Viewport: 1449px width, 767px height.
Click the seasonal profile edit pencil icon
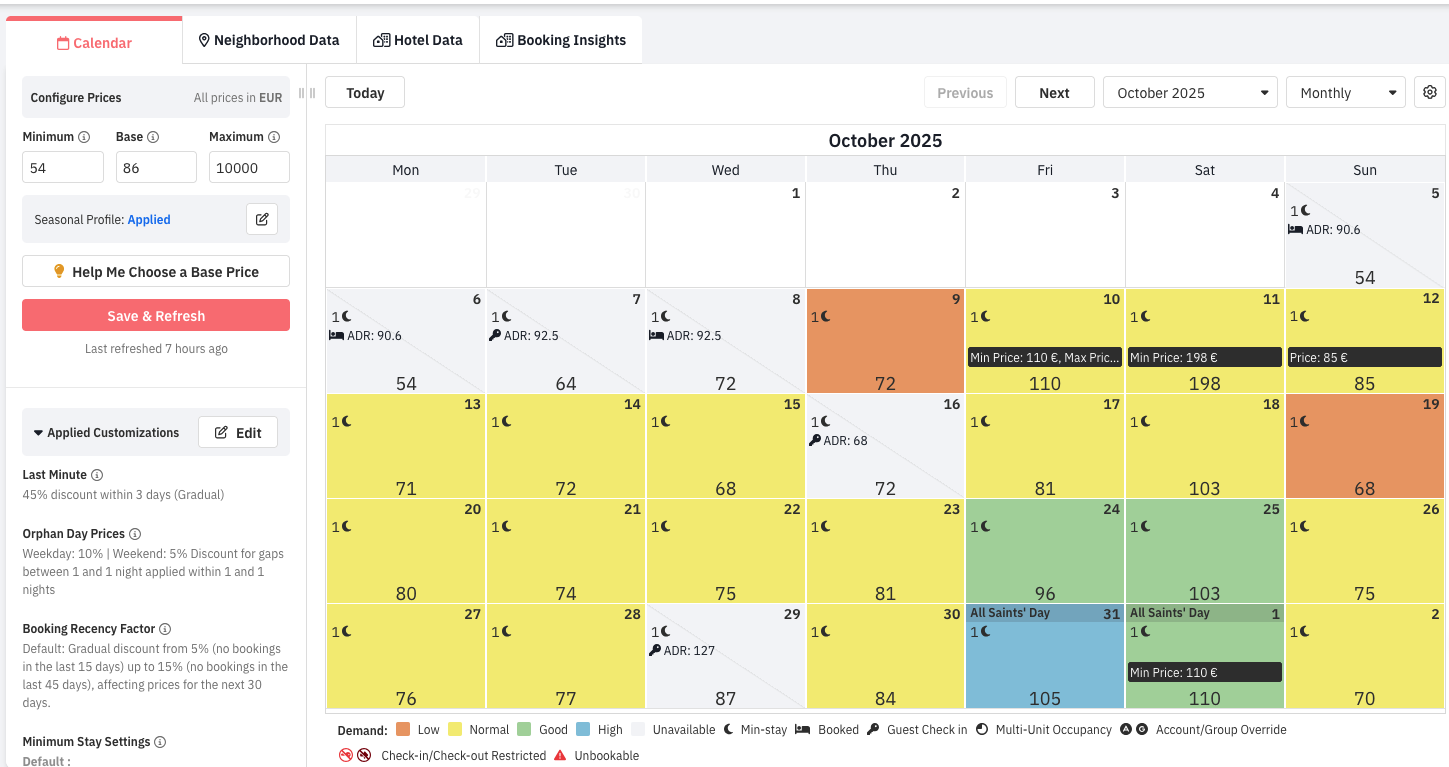point(262,219)
